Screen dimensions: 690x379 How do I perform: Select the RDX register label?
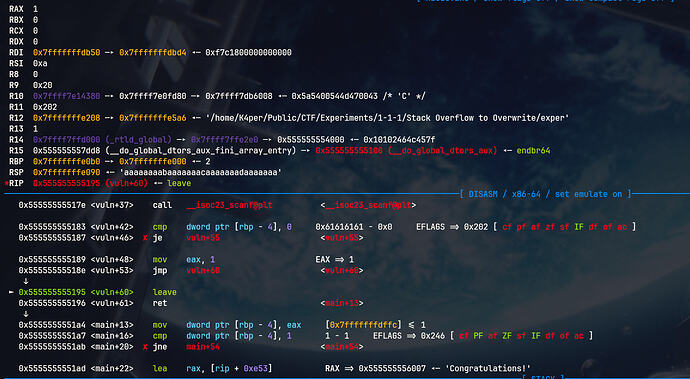[x=16, y=42]
